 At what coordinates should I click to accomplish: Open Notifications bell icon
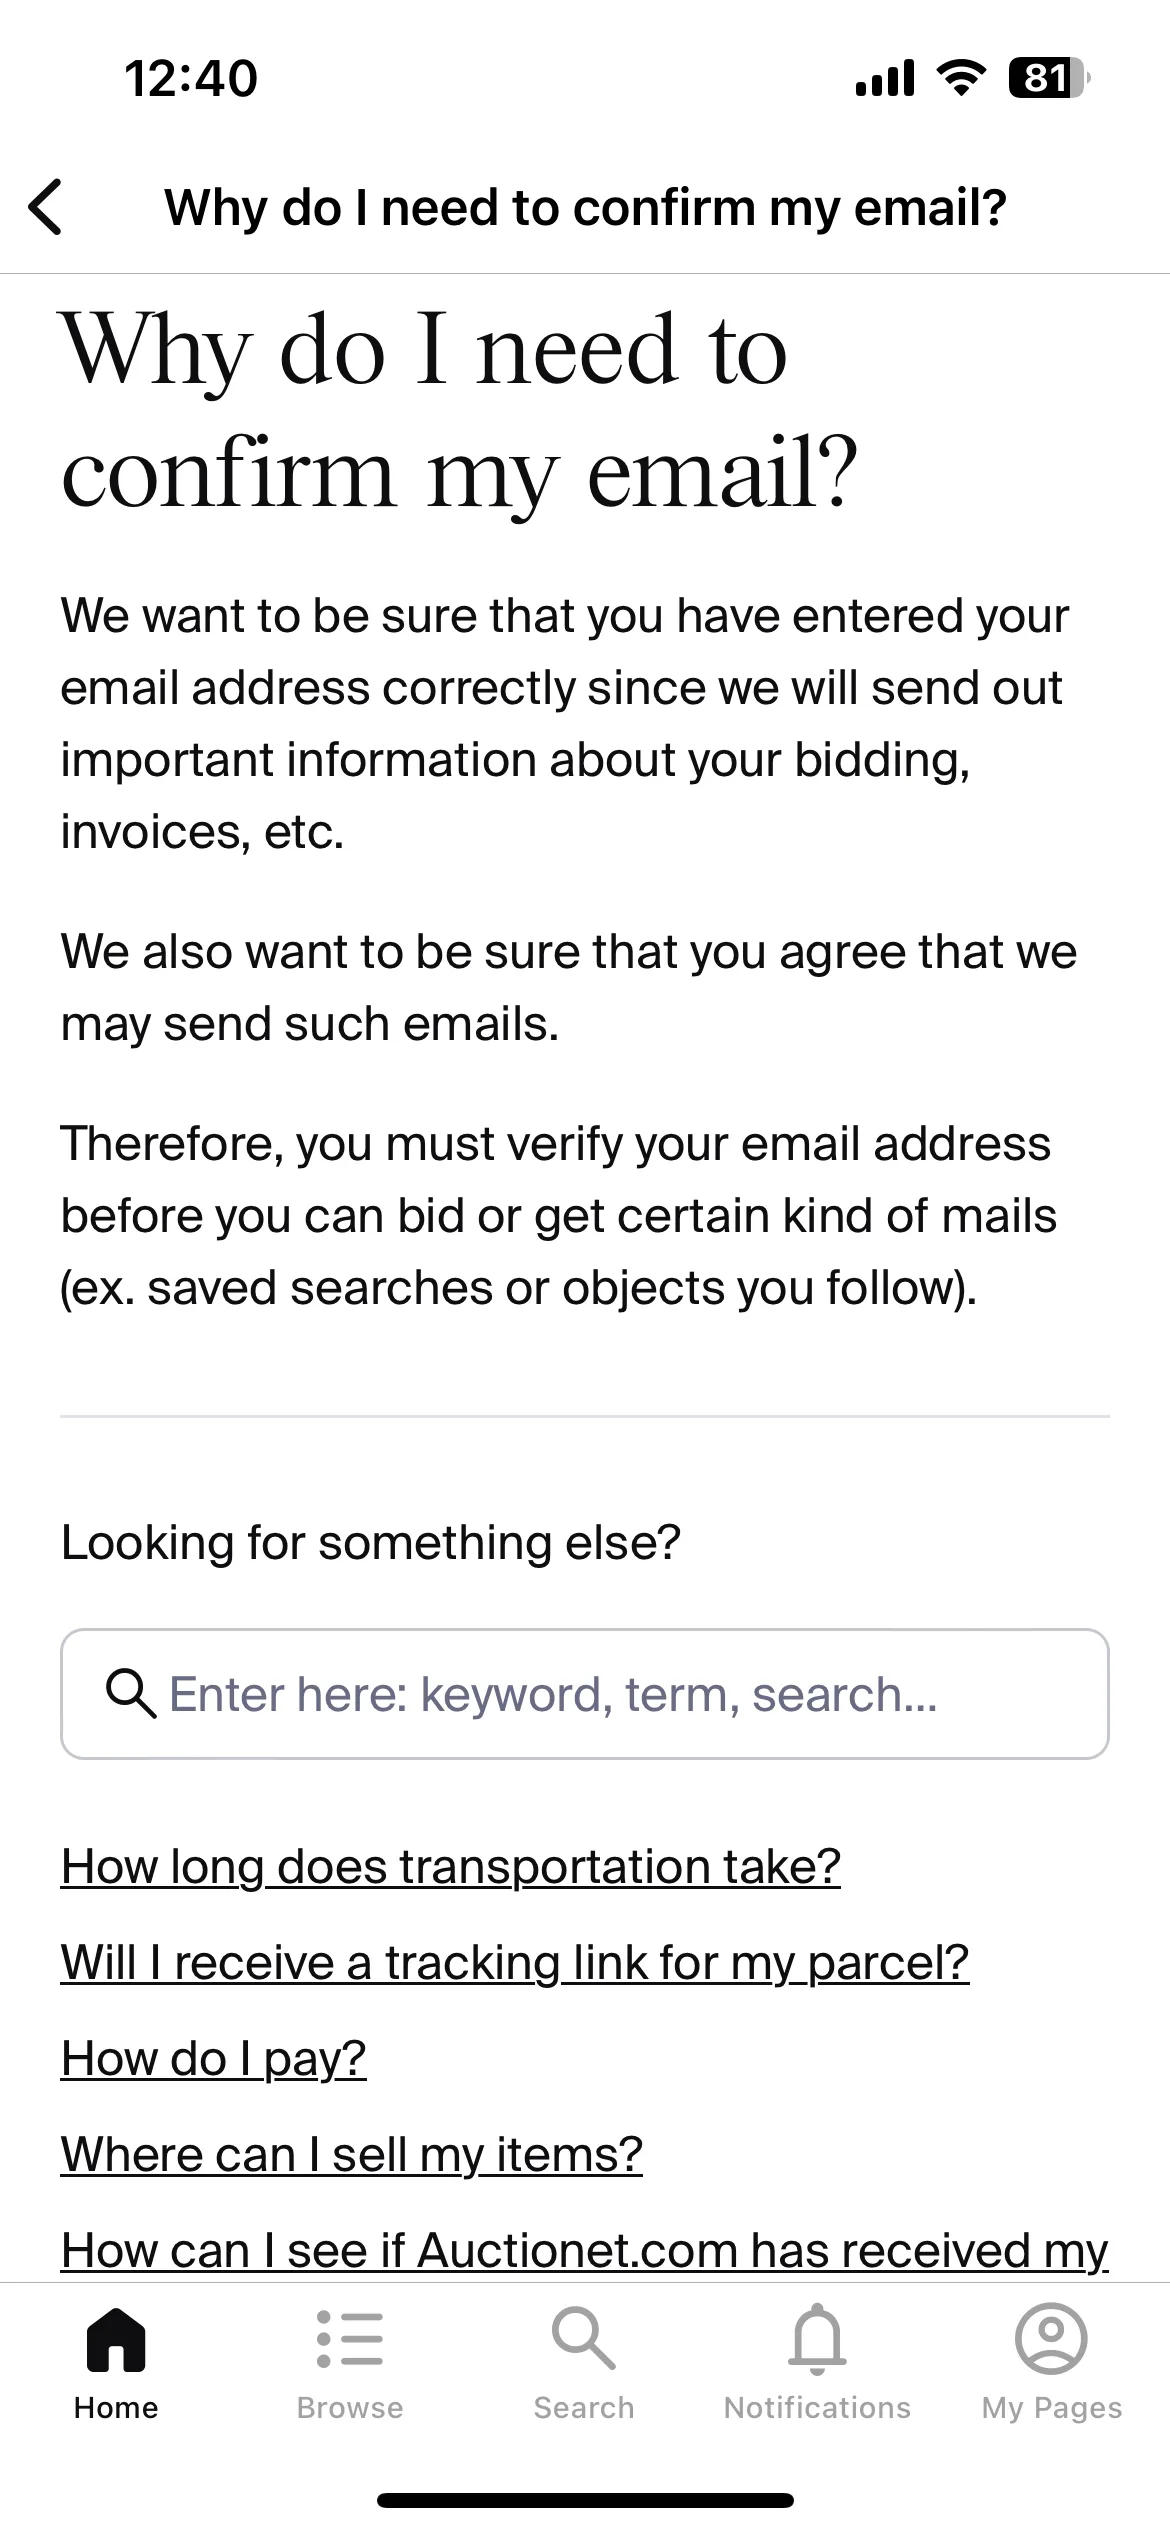click(x=818, y=2338)
